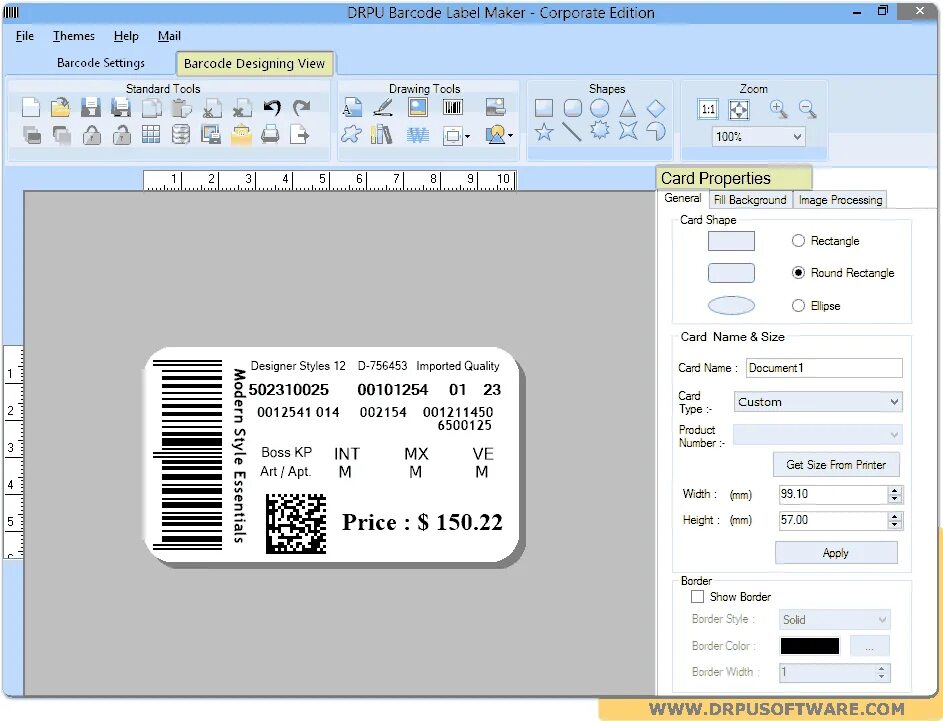The height and width of the screenshot is (721, 943).
Task: Open the Themes menu
Action: point(73,36)
